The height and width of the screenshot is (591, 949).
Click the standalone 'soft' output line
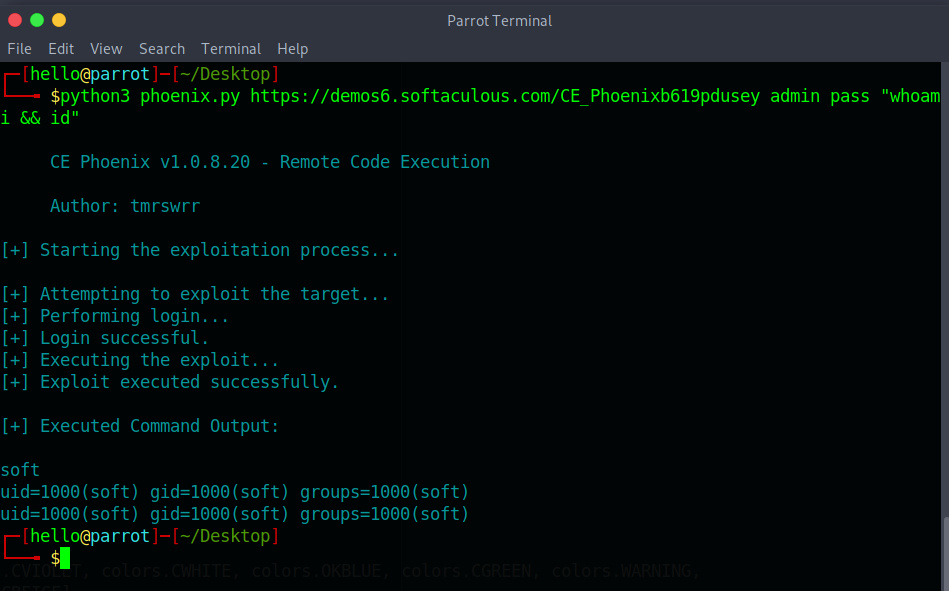pyautogui.click(x=20, y=470)
